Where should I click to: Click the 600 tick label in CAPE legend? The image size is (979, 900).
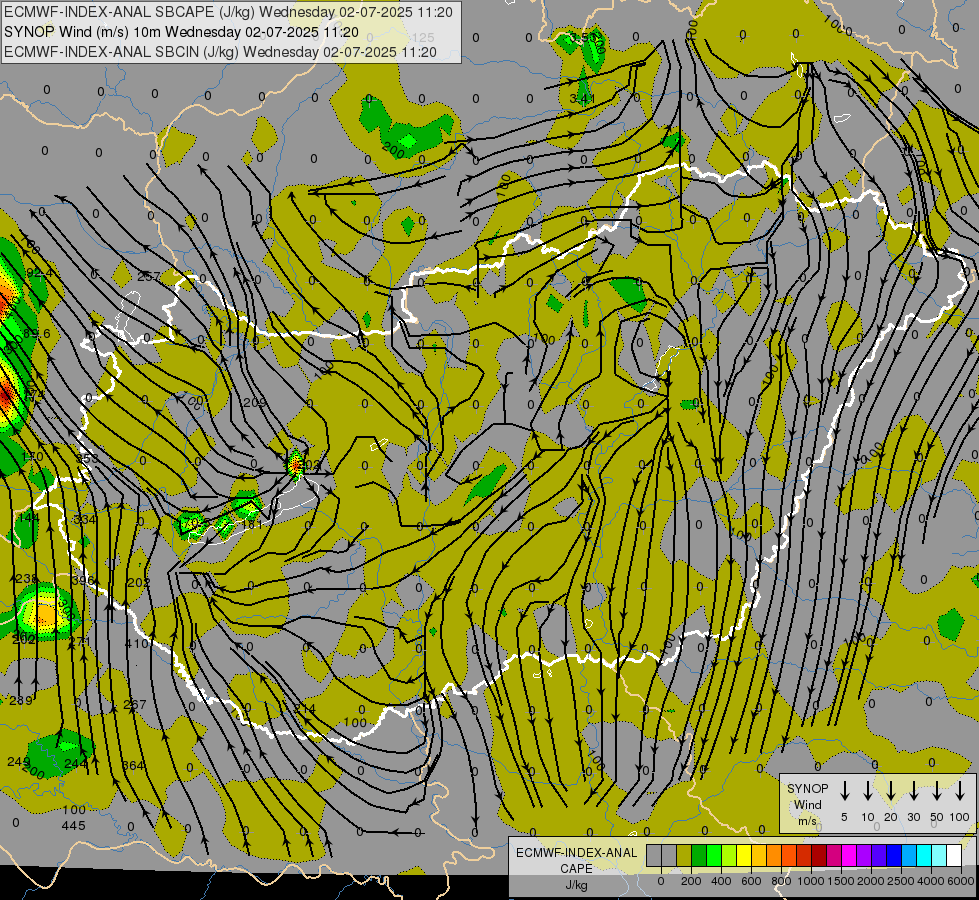pyautogui.click(x=751, y=881)
